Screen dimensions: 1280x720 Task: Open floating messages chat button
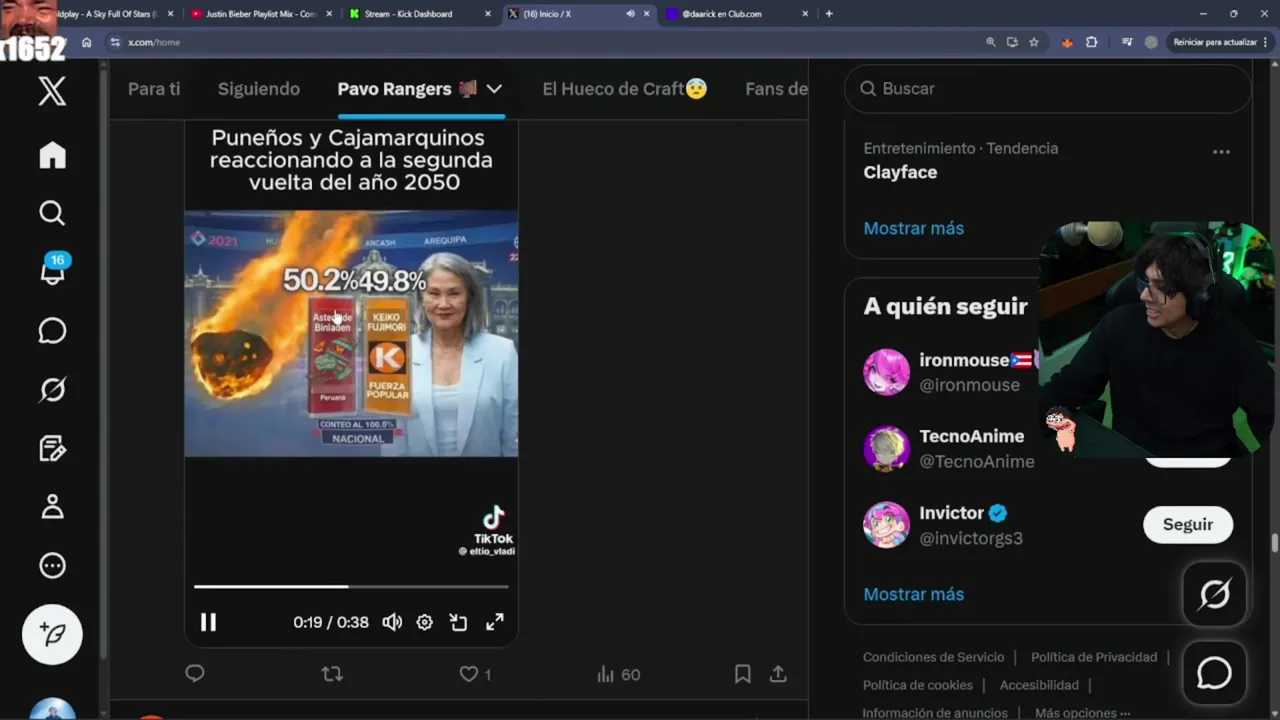point(1215,673)
